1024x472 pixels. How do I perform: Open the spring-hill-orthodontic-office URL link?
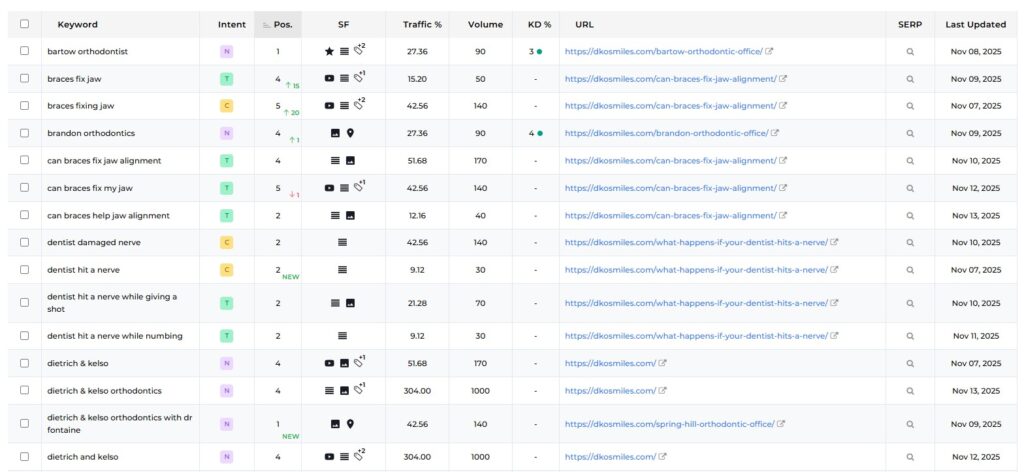tap(669, 424)
